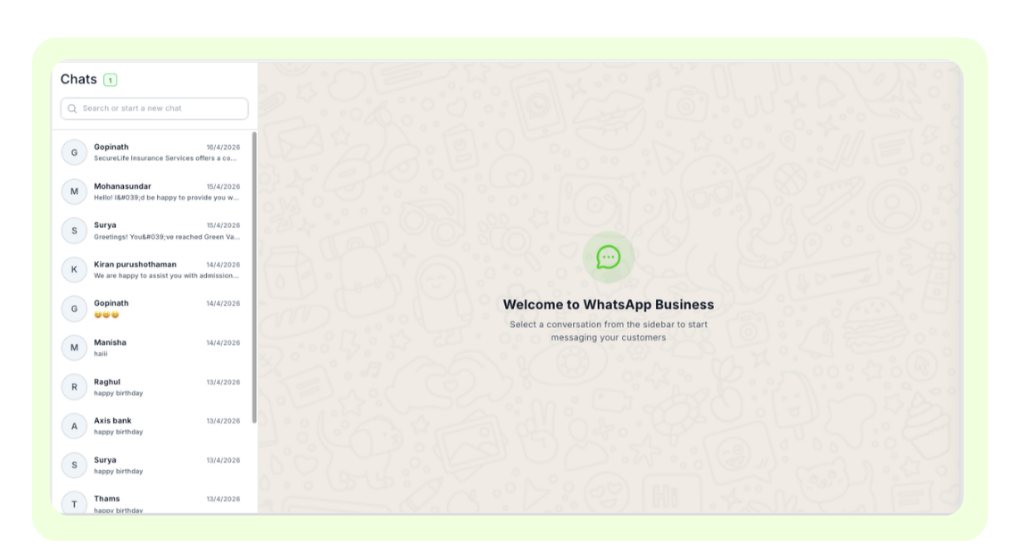Click the 16/4/2026 date on Gopinath chat

(x=223, y=148)
